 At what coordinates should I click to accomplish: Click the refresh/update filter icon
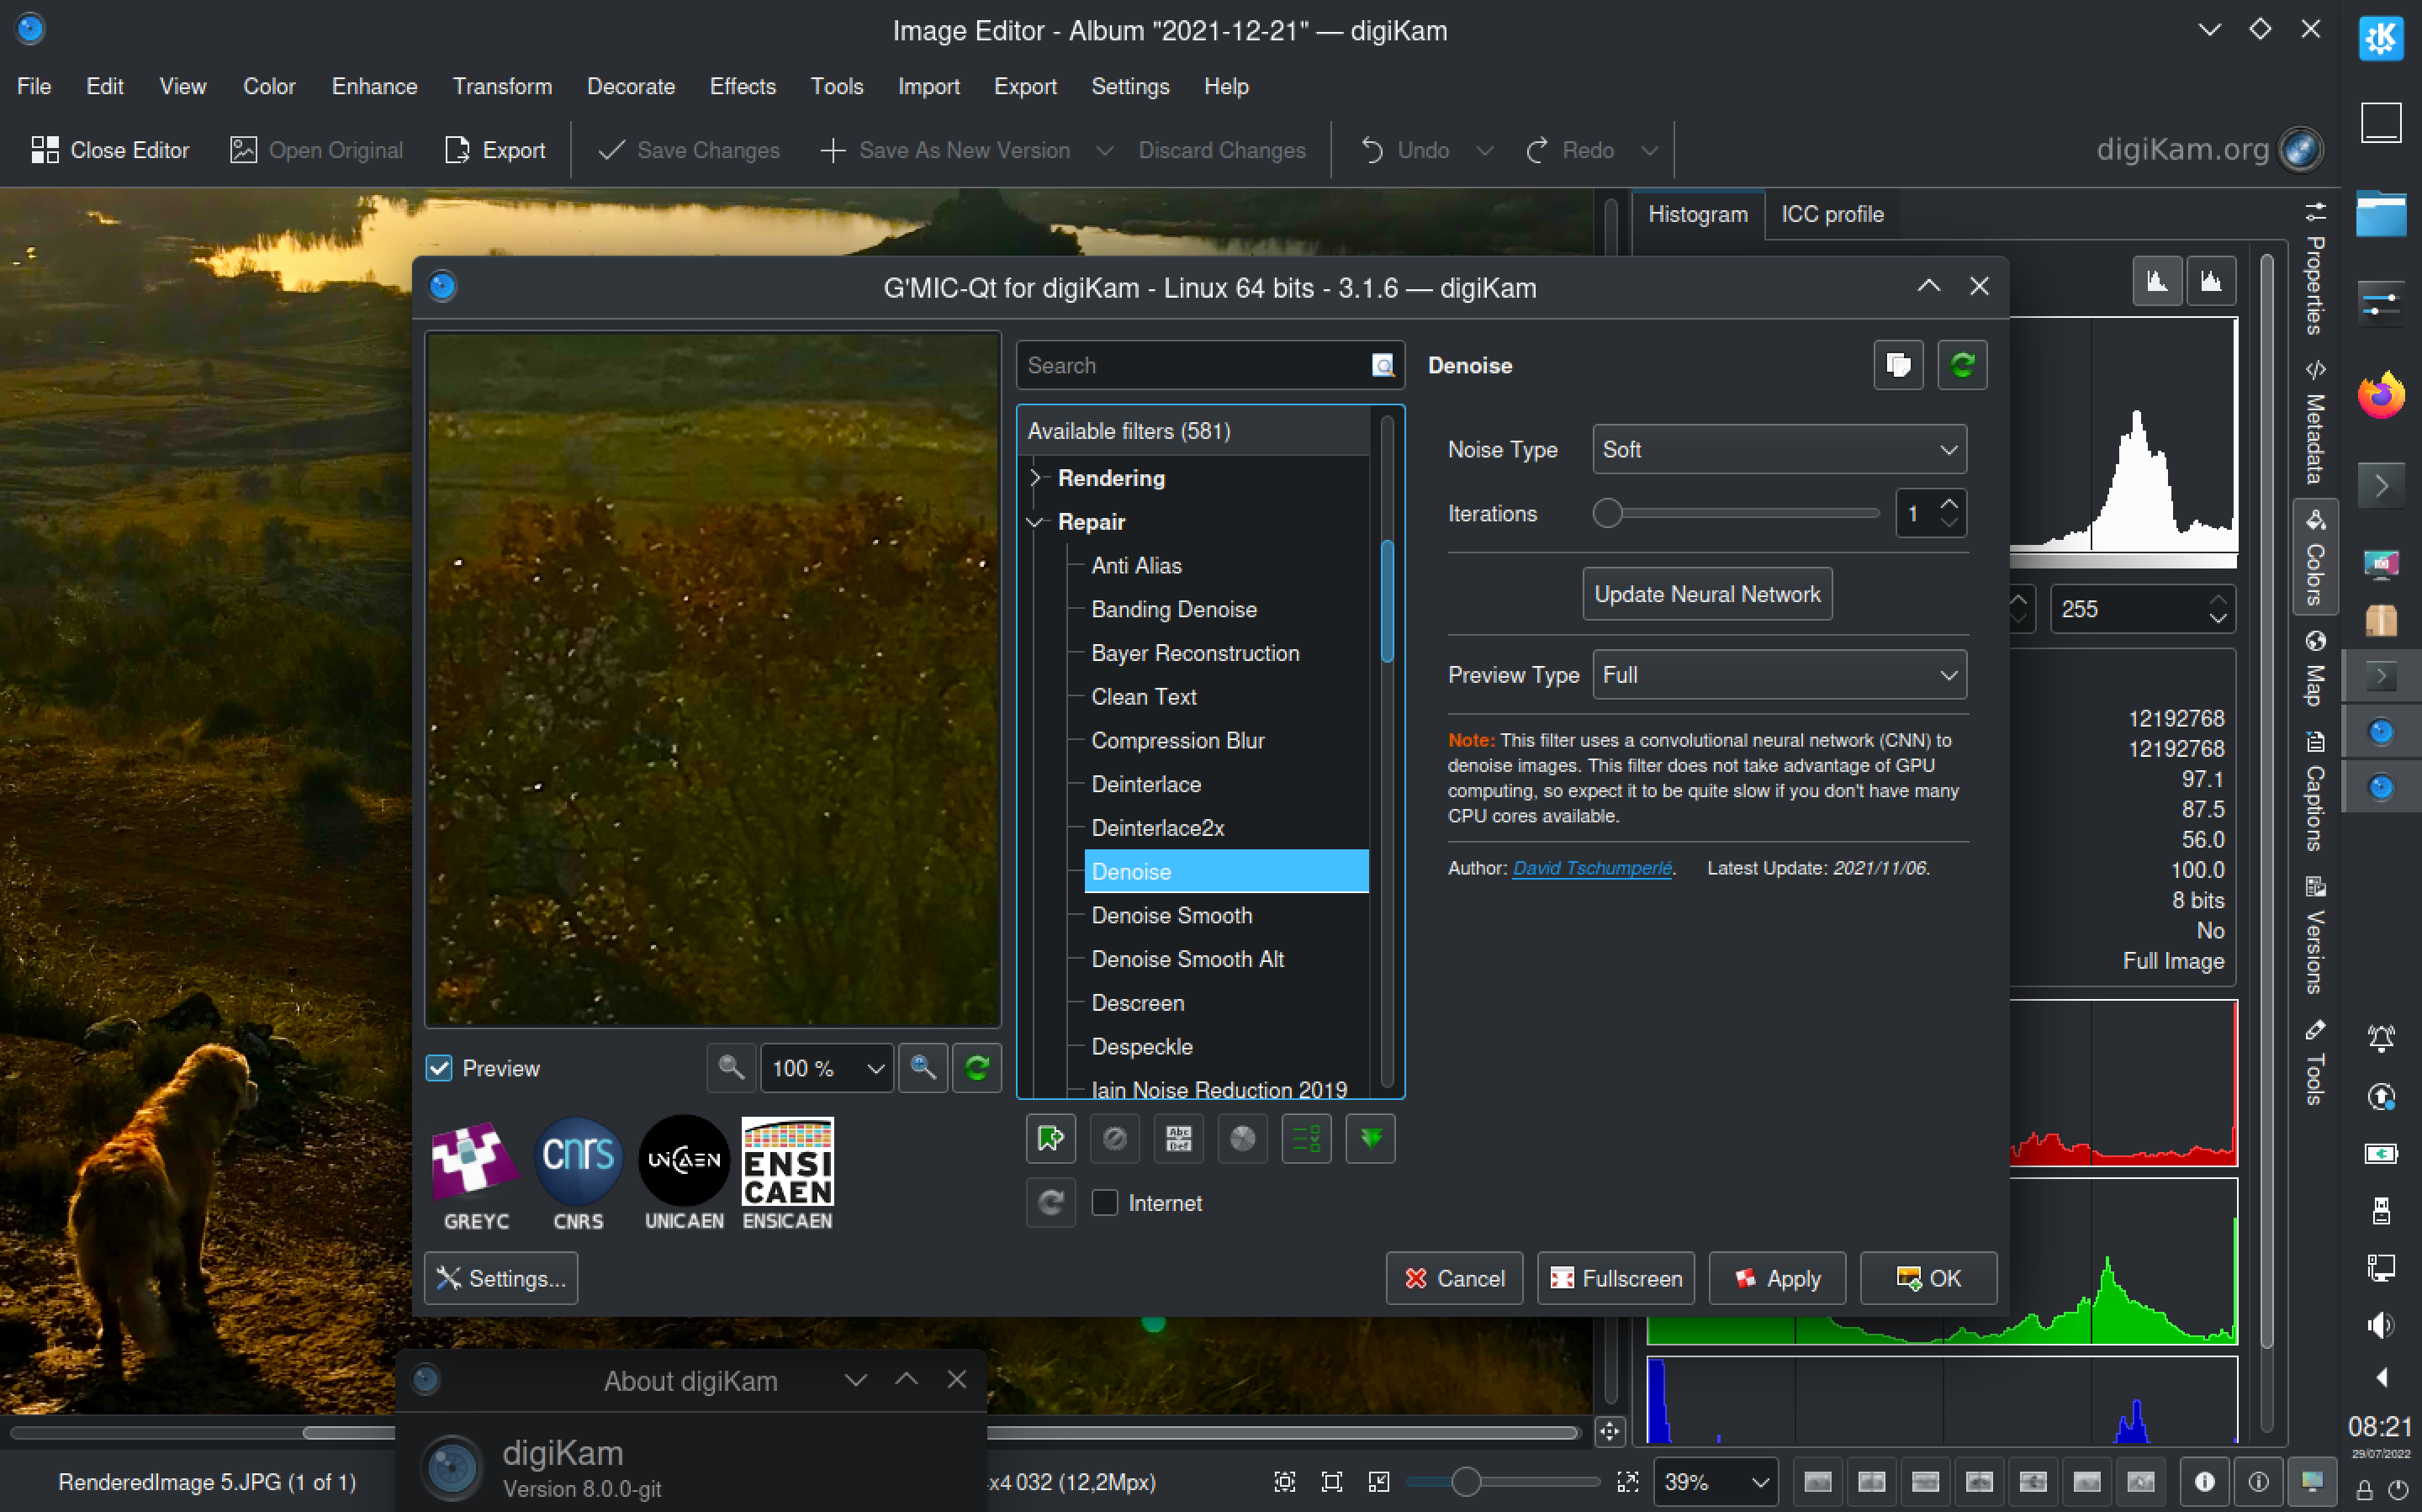pyautogui.click(x=1962, y=364)
